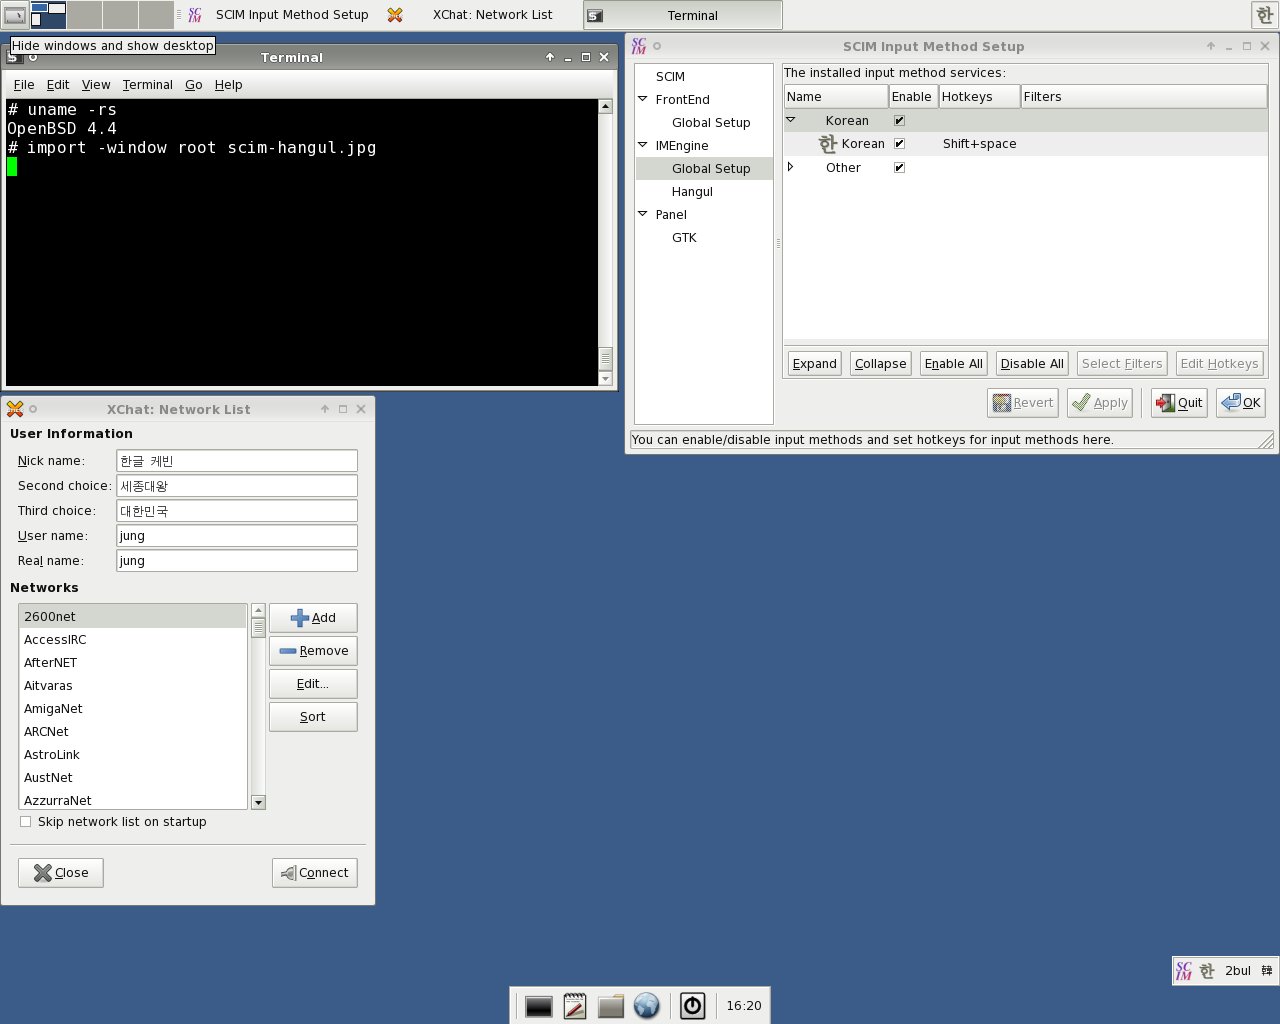The image size is (1280, 1024).
Task: Click the Quit button in SCIM Setup
Action: coord(1179,403)
